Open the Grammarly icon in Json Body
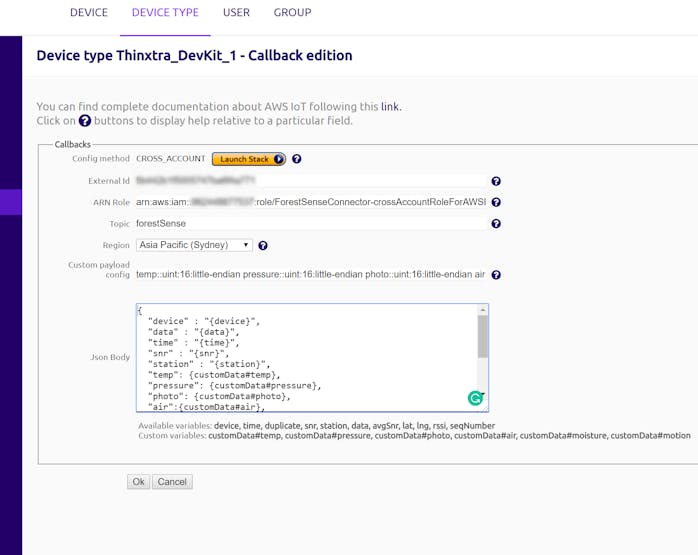Screen dimensions: 698x555 point(475,398)
